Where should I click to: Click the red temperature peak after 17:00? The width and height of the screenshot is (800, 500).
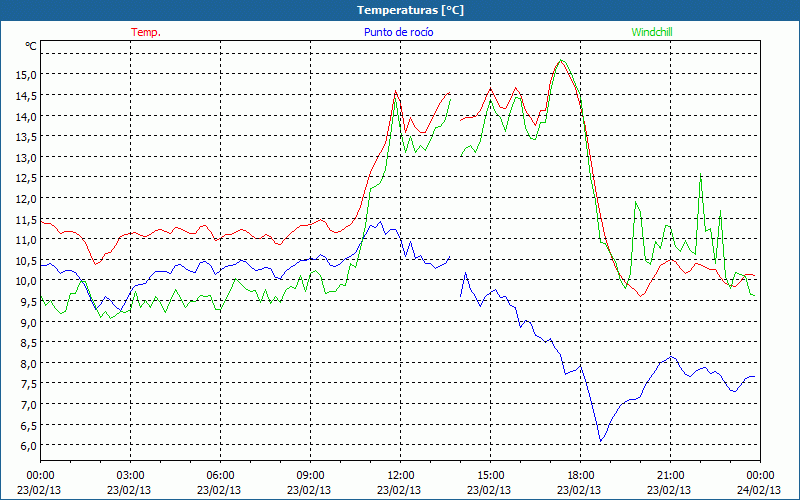[560, 60]
